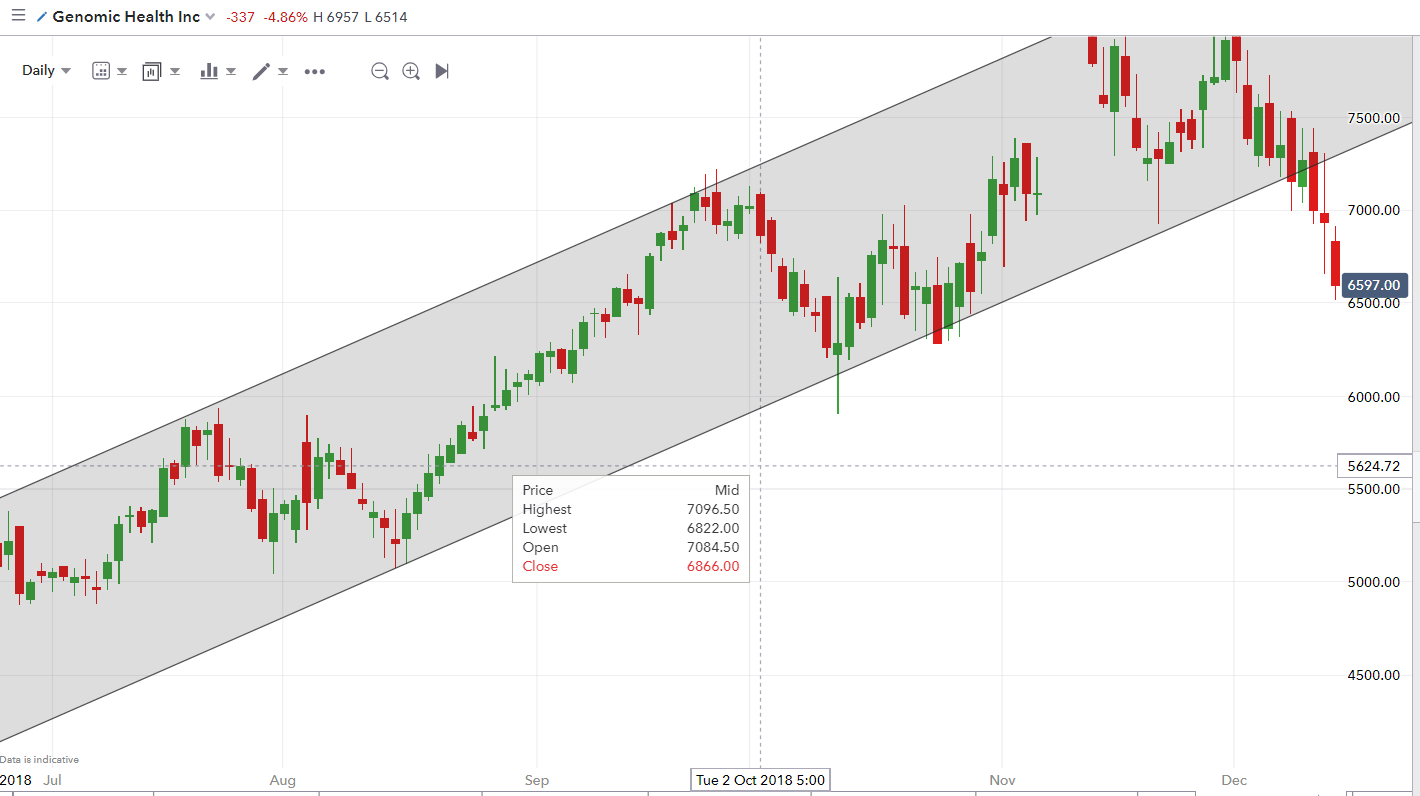The width and height of the screenshot is (1420, 796).
Task: Expand the Genomic Health Inc instrument dropdown
Action: coord(209,17)
